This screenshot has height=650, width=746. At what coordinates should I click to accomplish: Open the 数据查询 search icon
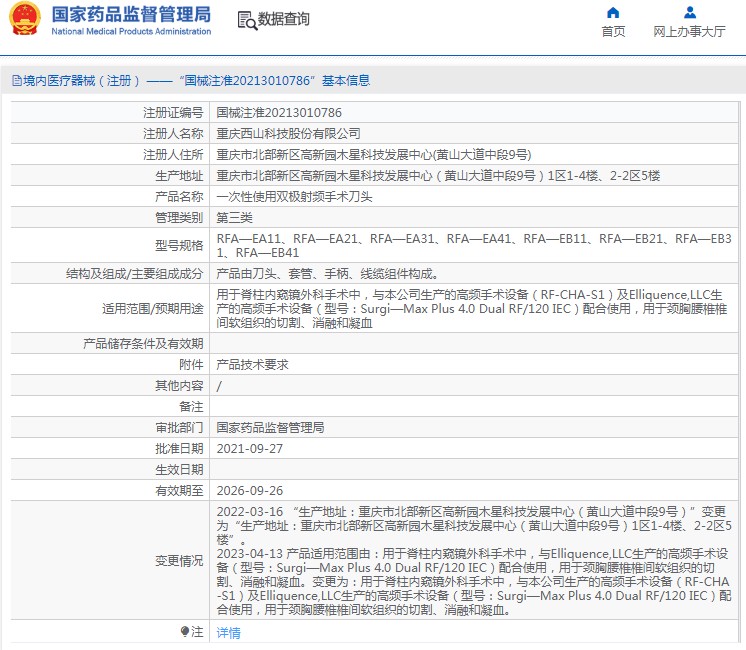(x=247, y=20)
